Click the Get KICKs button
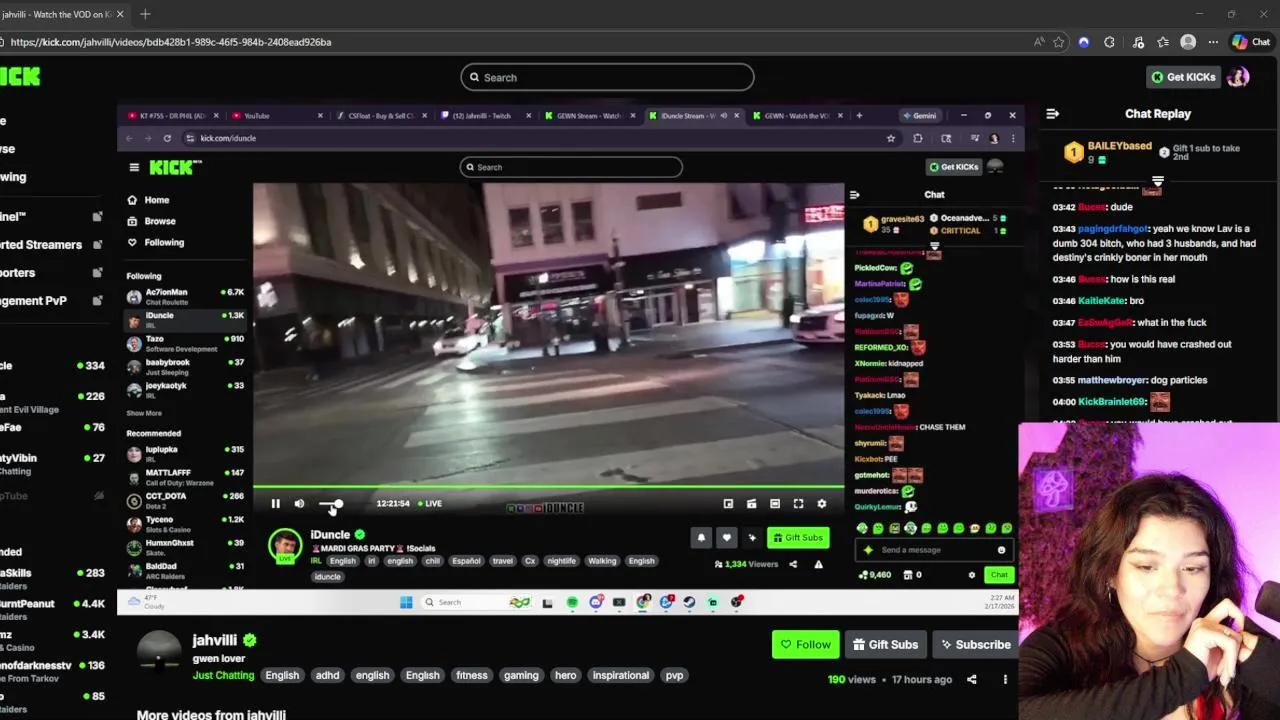 [1183, 77]
